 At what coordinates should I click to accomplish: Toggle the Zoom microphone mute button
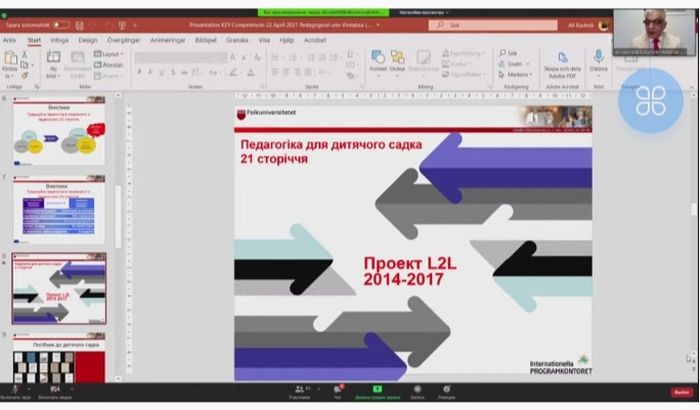(x=15, y=390)
